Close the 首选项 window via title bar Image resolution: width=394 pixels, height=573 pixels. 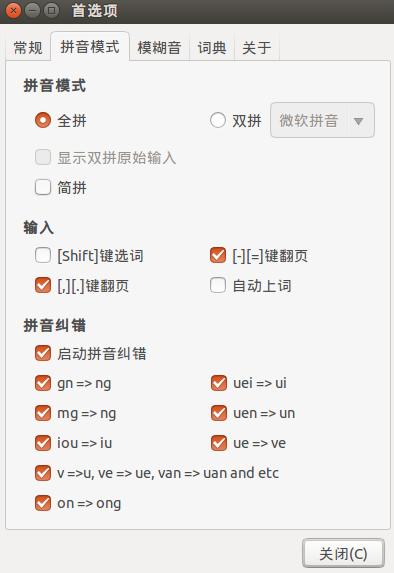tap(14, 11)
